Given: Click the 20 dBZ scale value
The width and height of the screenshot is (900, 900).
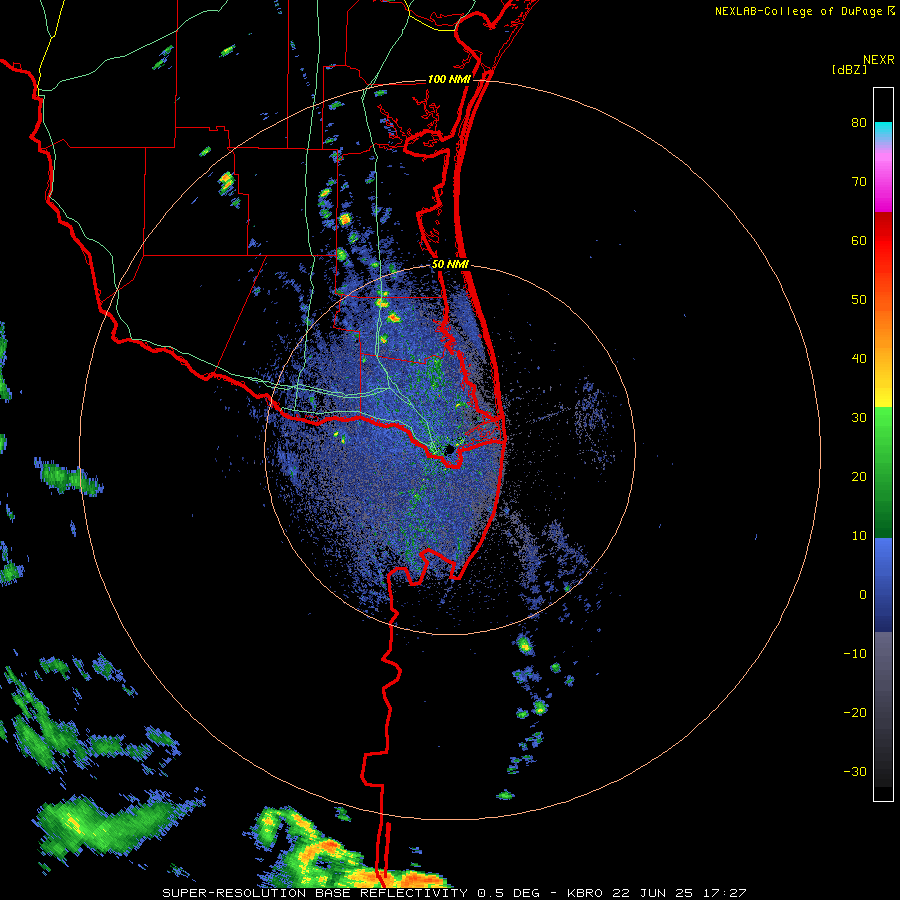Looking at the screenshot, I should [859, 477].
